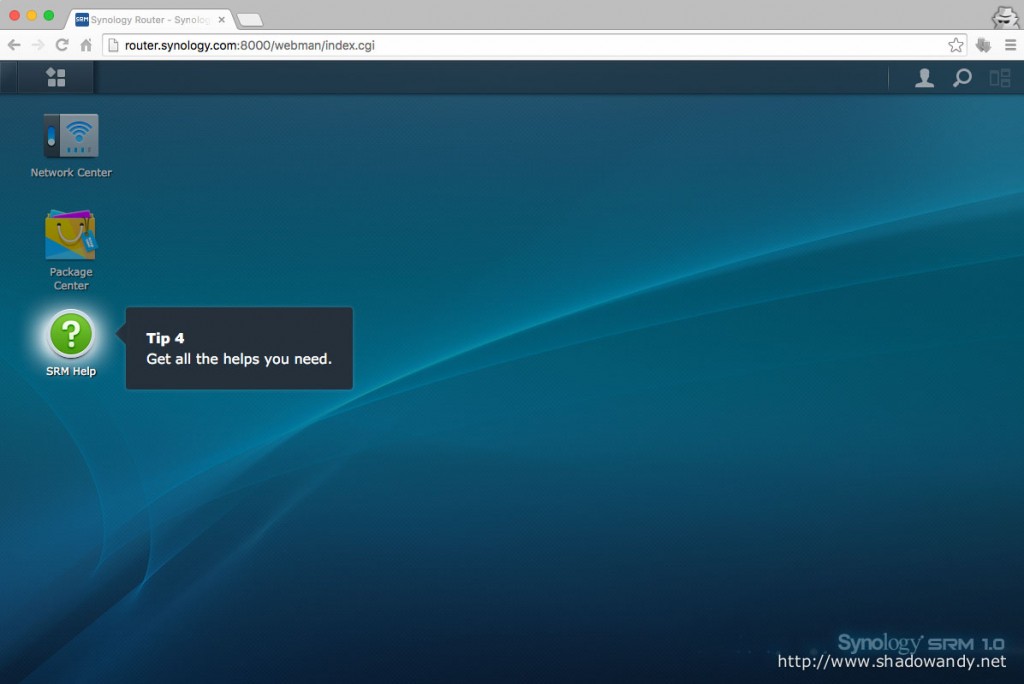Open the Network Center app icon
Image resolution: width=1024 pixels, height=684 pixels.
pyautogui.click(x=71, y=136)
